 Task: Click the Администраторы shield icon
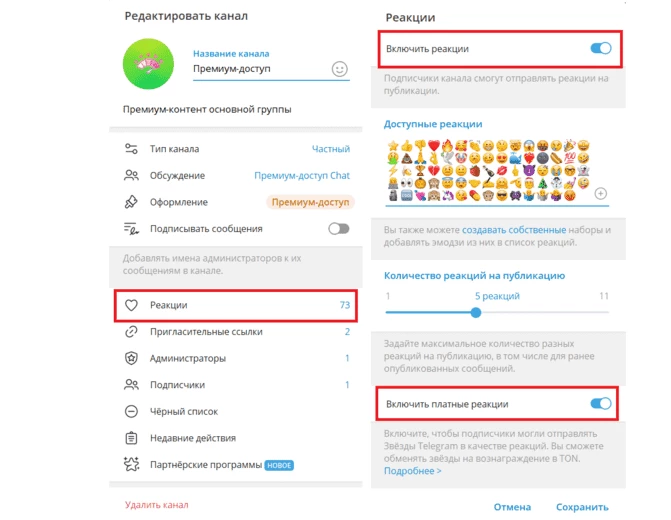(x=131, y=358)
